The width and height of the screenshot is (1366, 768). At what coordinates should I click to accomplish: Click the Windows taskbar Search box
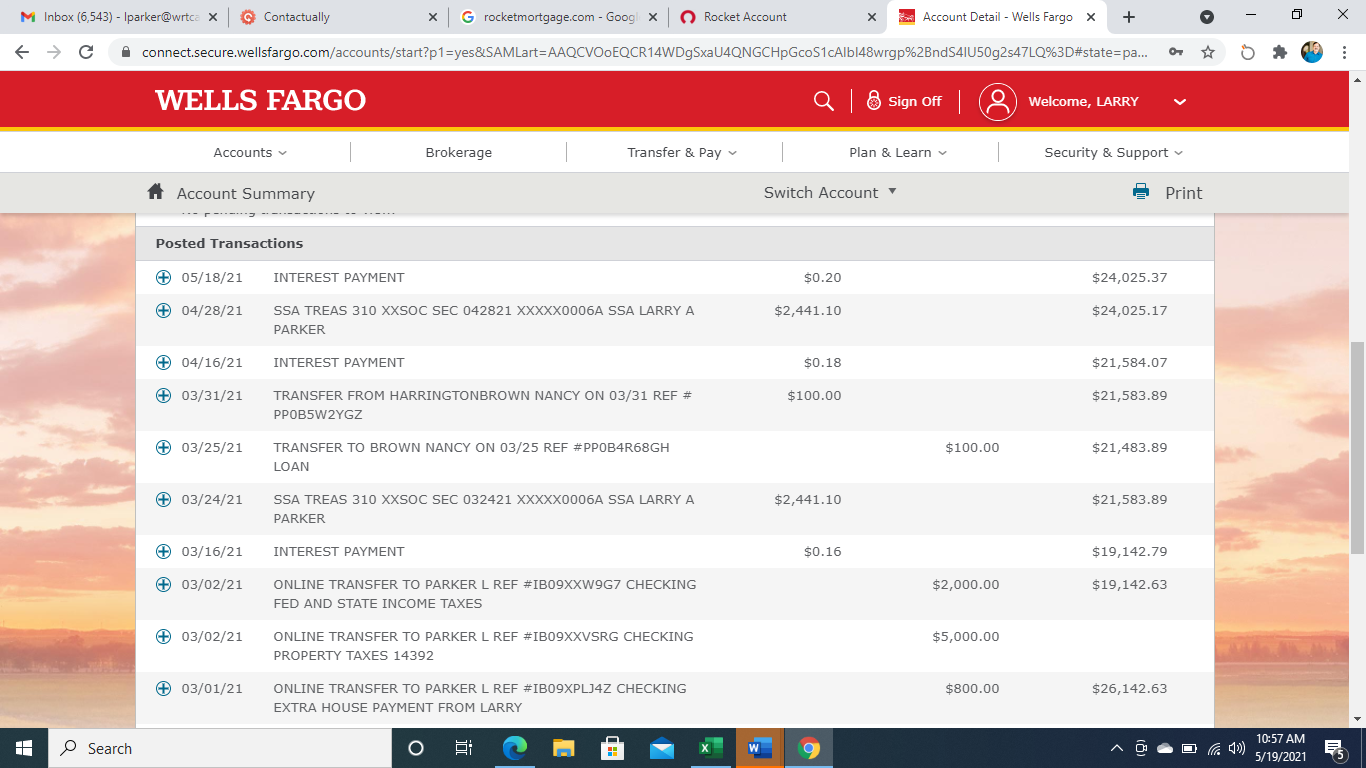point(220,748)
